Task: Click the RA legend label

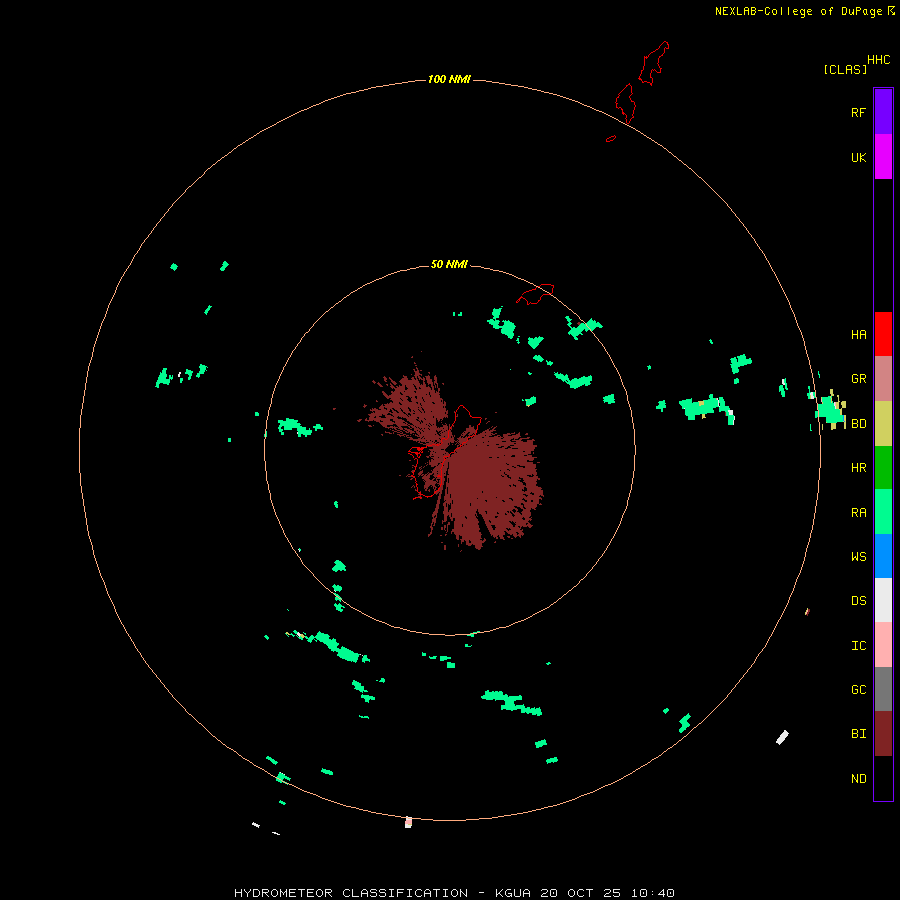Action: point(858,513)
